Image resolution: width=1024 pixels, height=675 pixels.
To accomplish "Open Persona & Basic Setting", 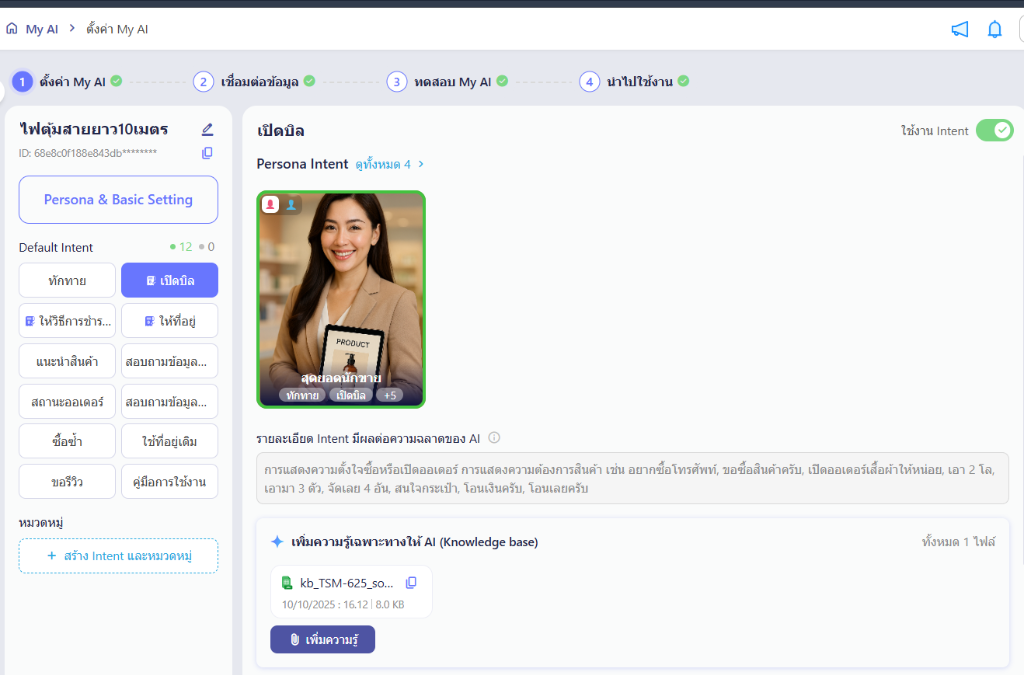I will (x=118, y=199).
